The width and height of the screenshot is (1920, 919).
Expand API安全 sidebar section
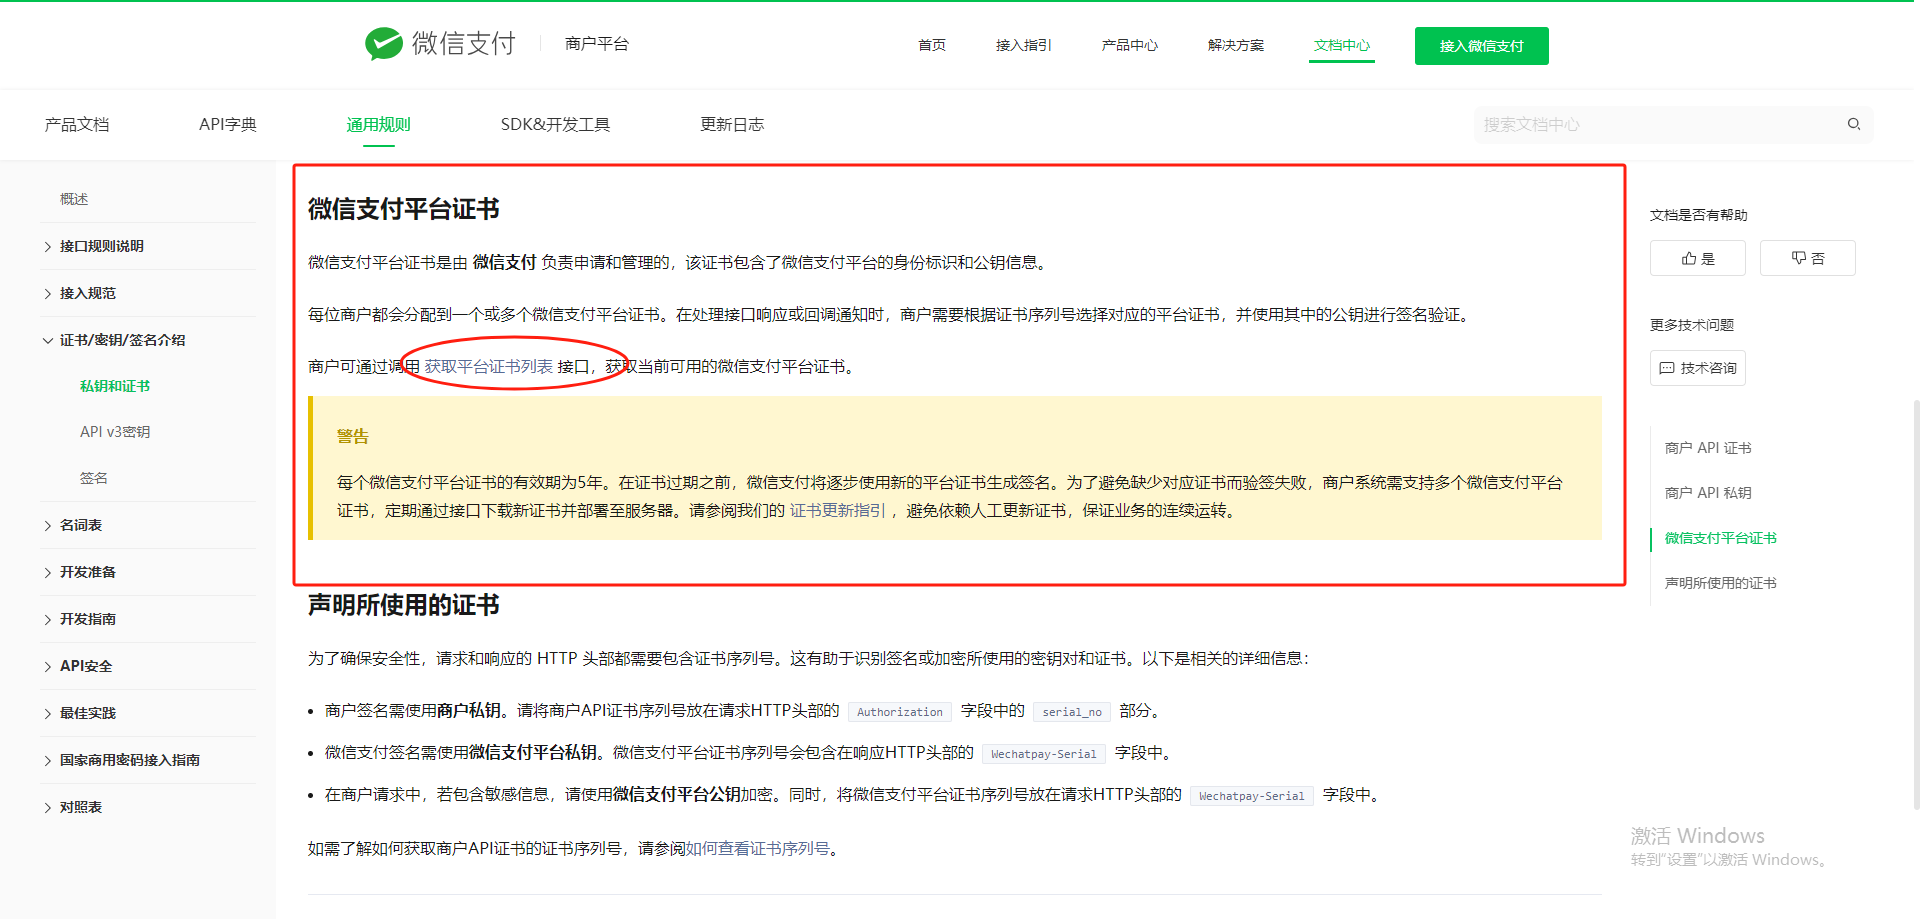point(86,666)
